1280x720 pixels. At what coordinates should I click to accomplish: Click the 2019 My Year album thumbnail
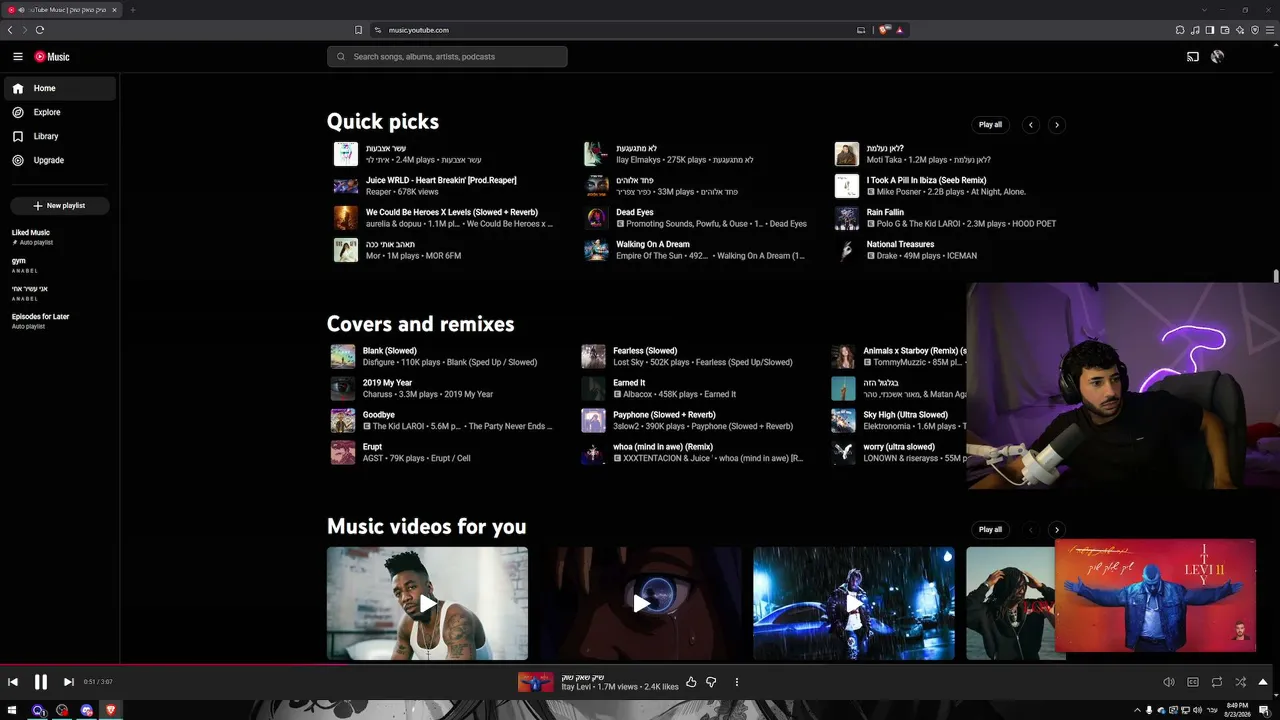[343, 388]
